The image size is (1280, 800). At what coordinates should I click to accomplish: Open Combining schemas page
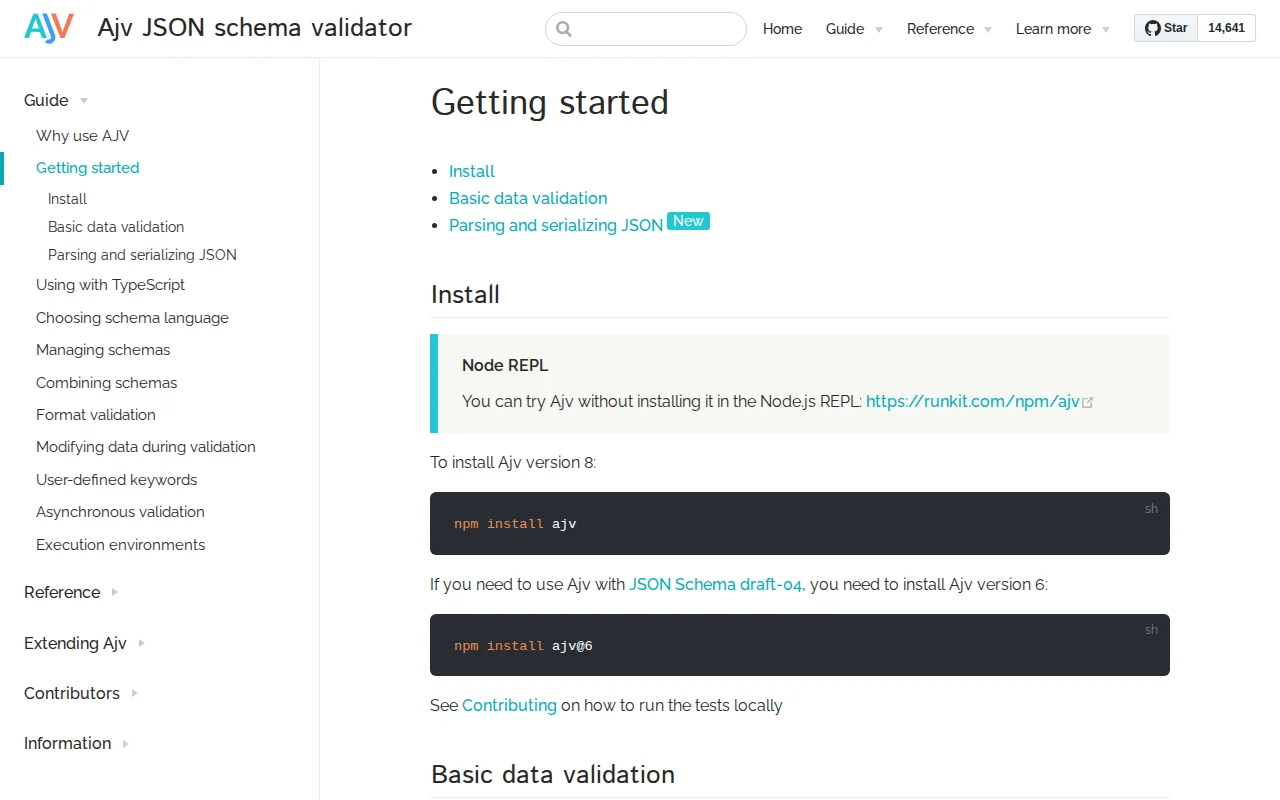click(x=106, y=383)
